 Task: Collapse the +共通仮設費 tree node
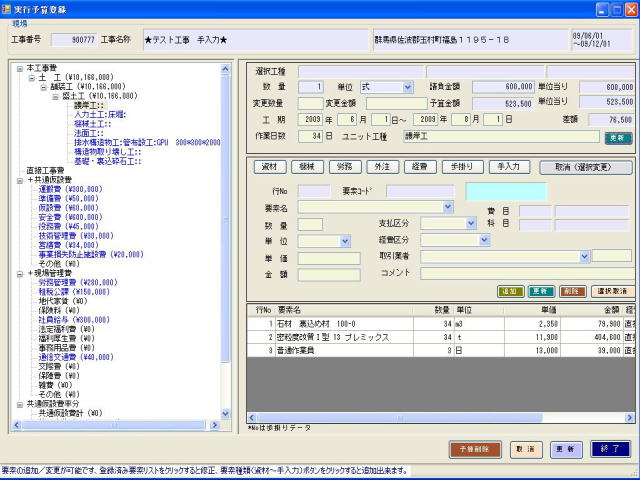(x=20, y=180)
